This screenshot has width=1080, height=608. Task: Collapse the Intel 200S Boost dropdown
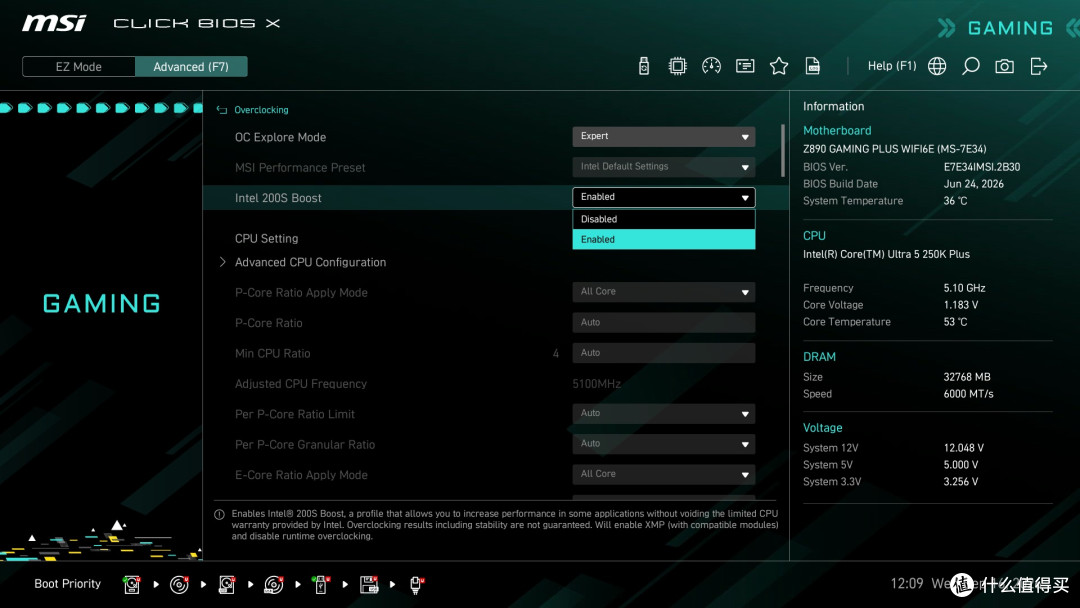(663, 197)
